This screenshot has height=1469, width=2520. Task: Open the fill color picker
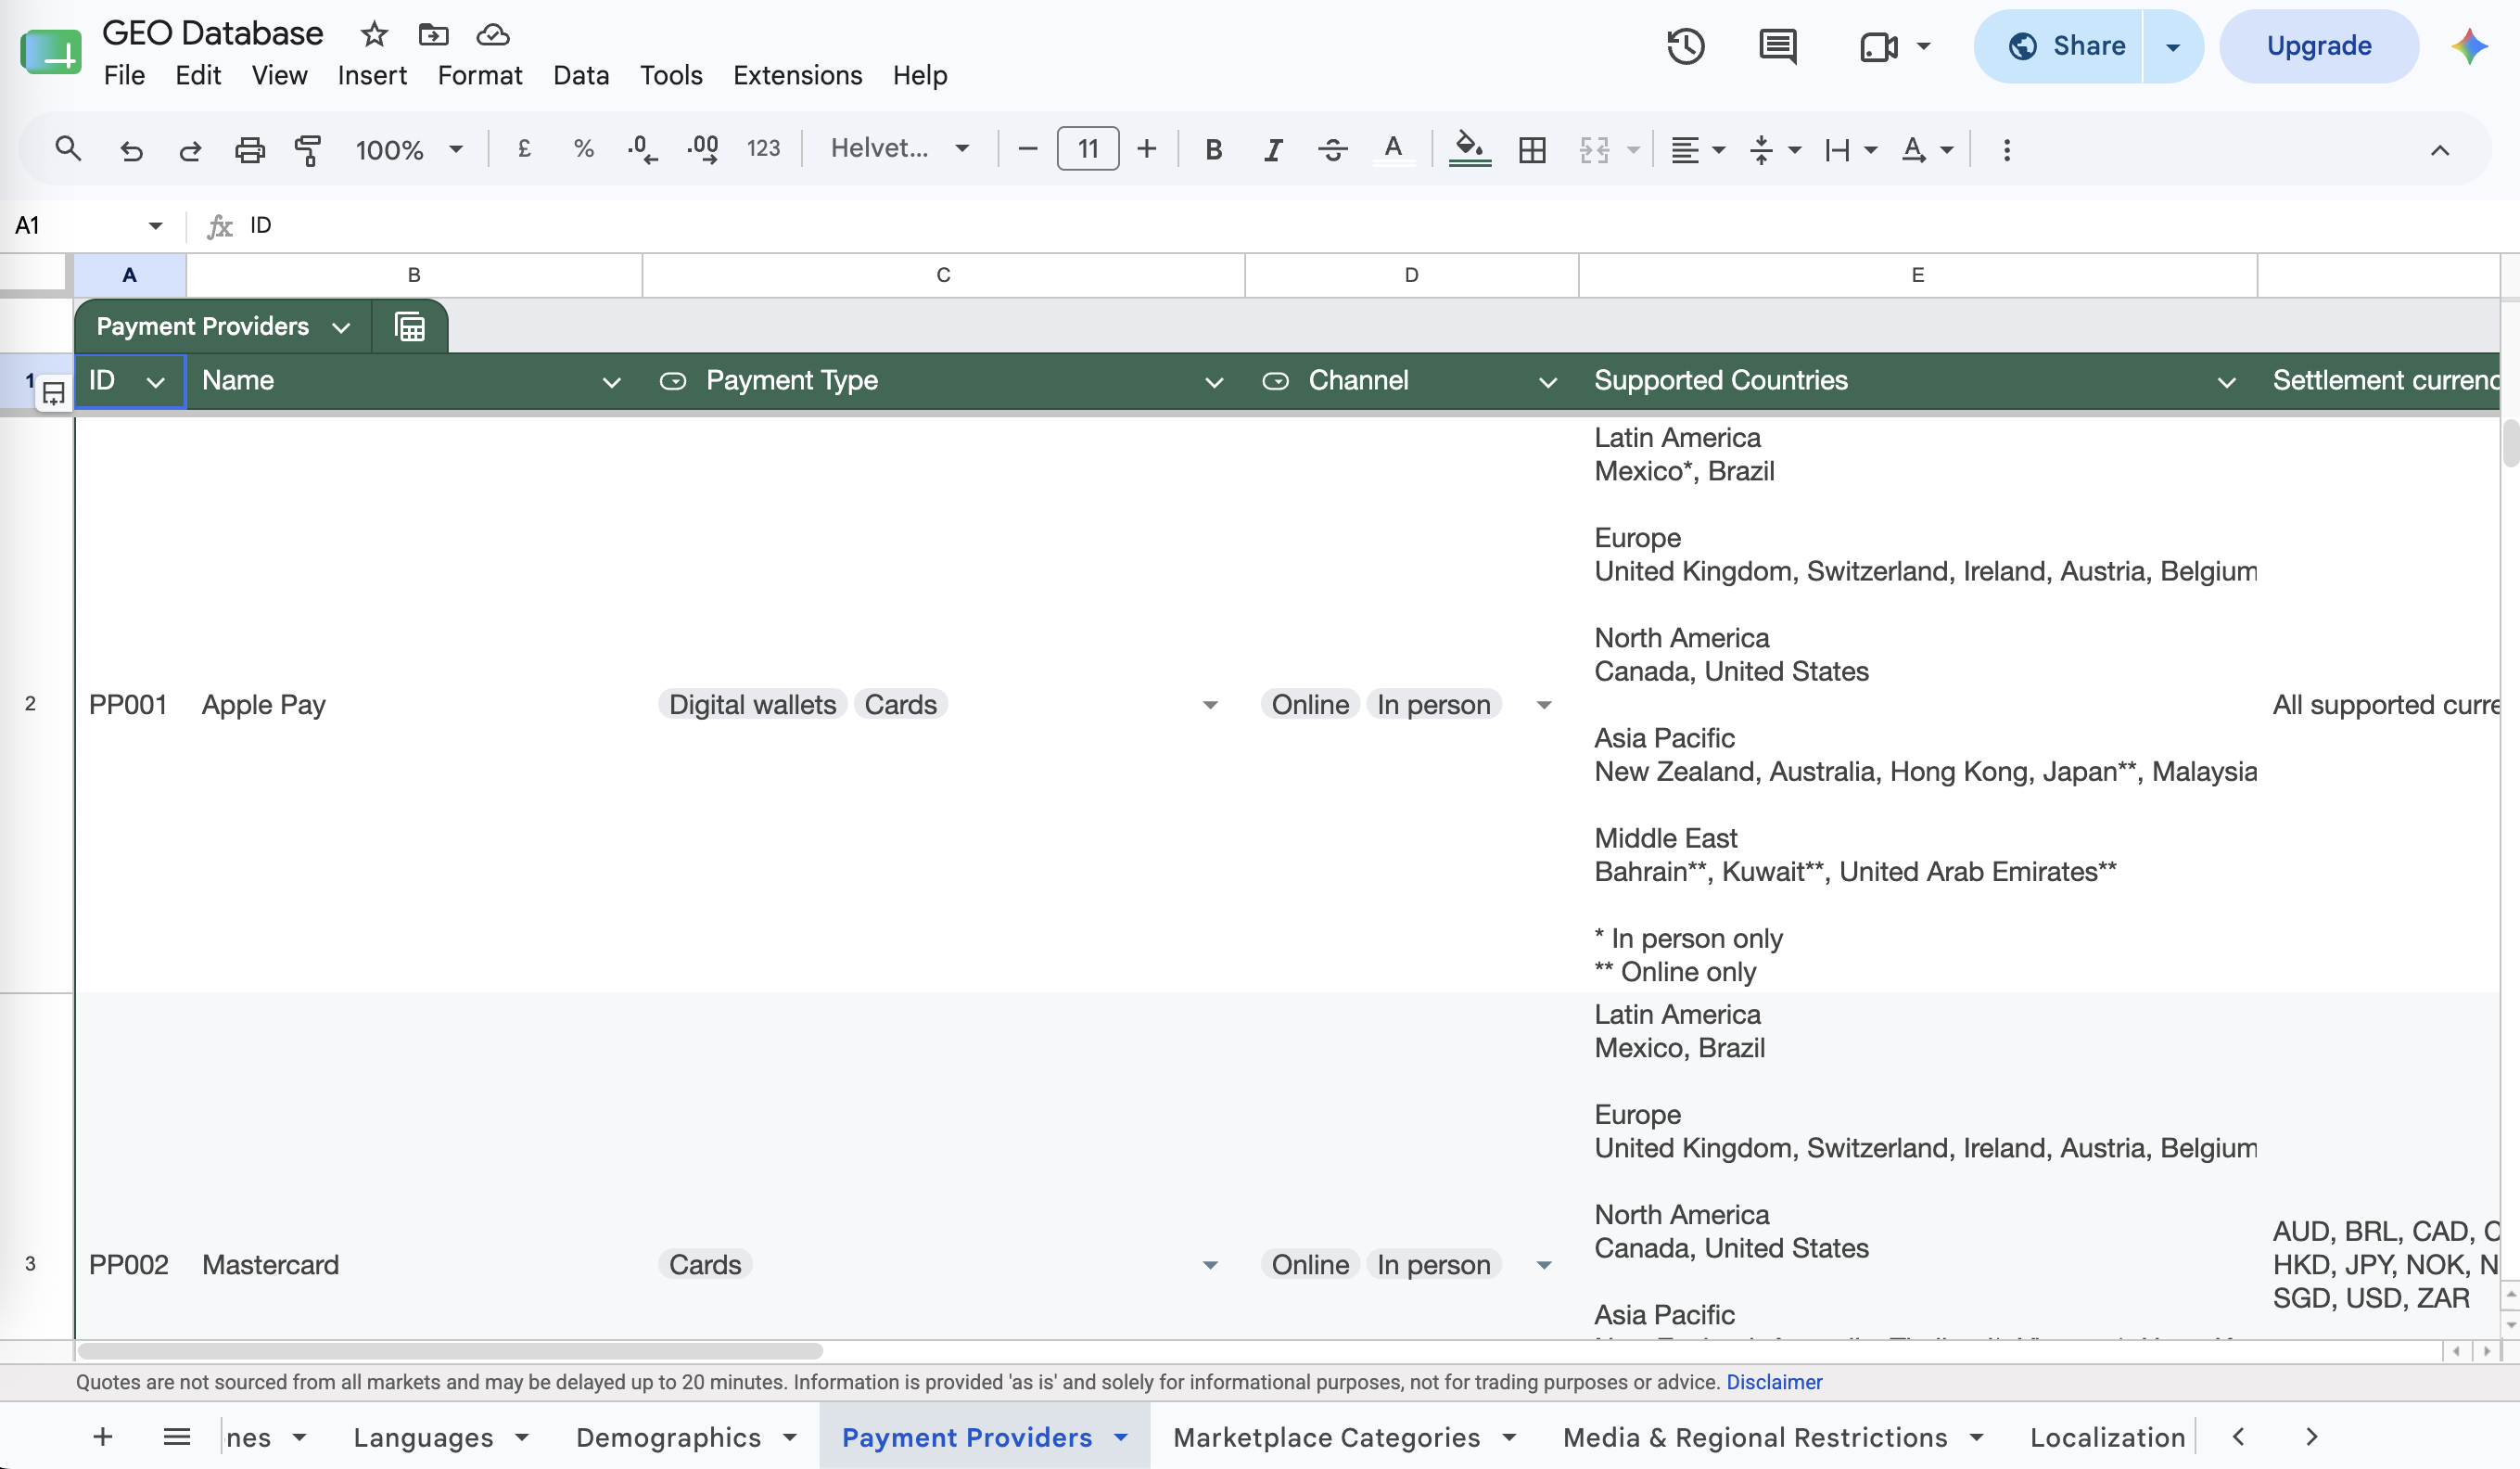(x=1469, y=150)
